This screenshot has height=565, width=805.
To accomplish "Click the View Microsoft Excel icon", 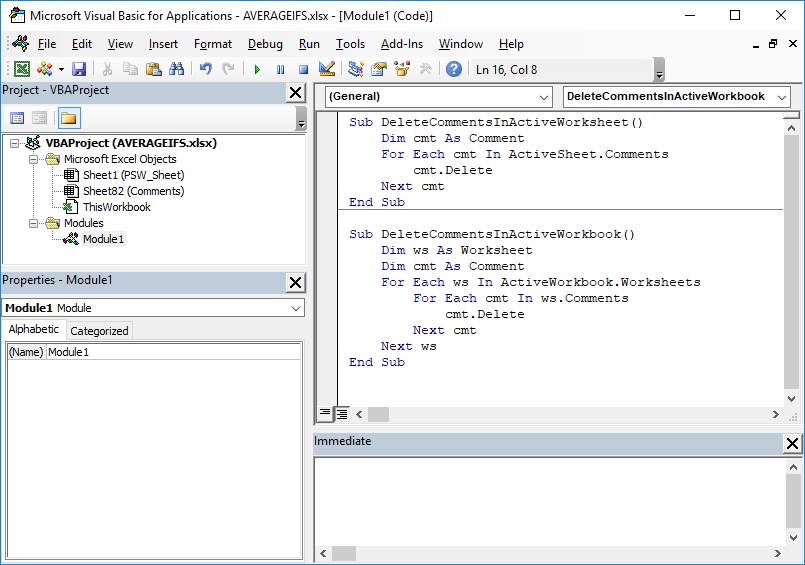I will click(x=22, y=69).
